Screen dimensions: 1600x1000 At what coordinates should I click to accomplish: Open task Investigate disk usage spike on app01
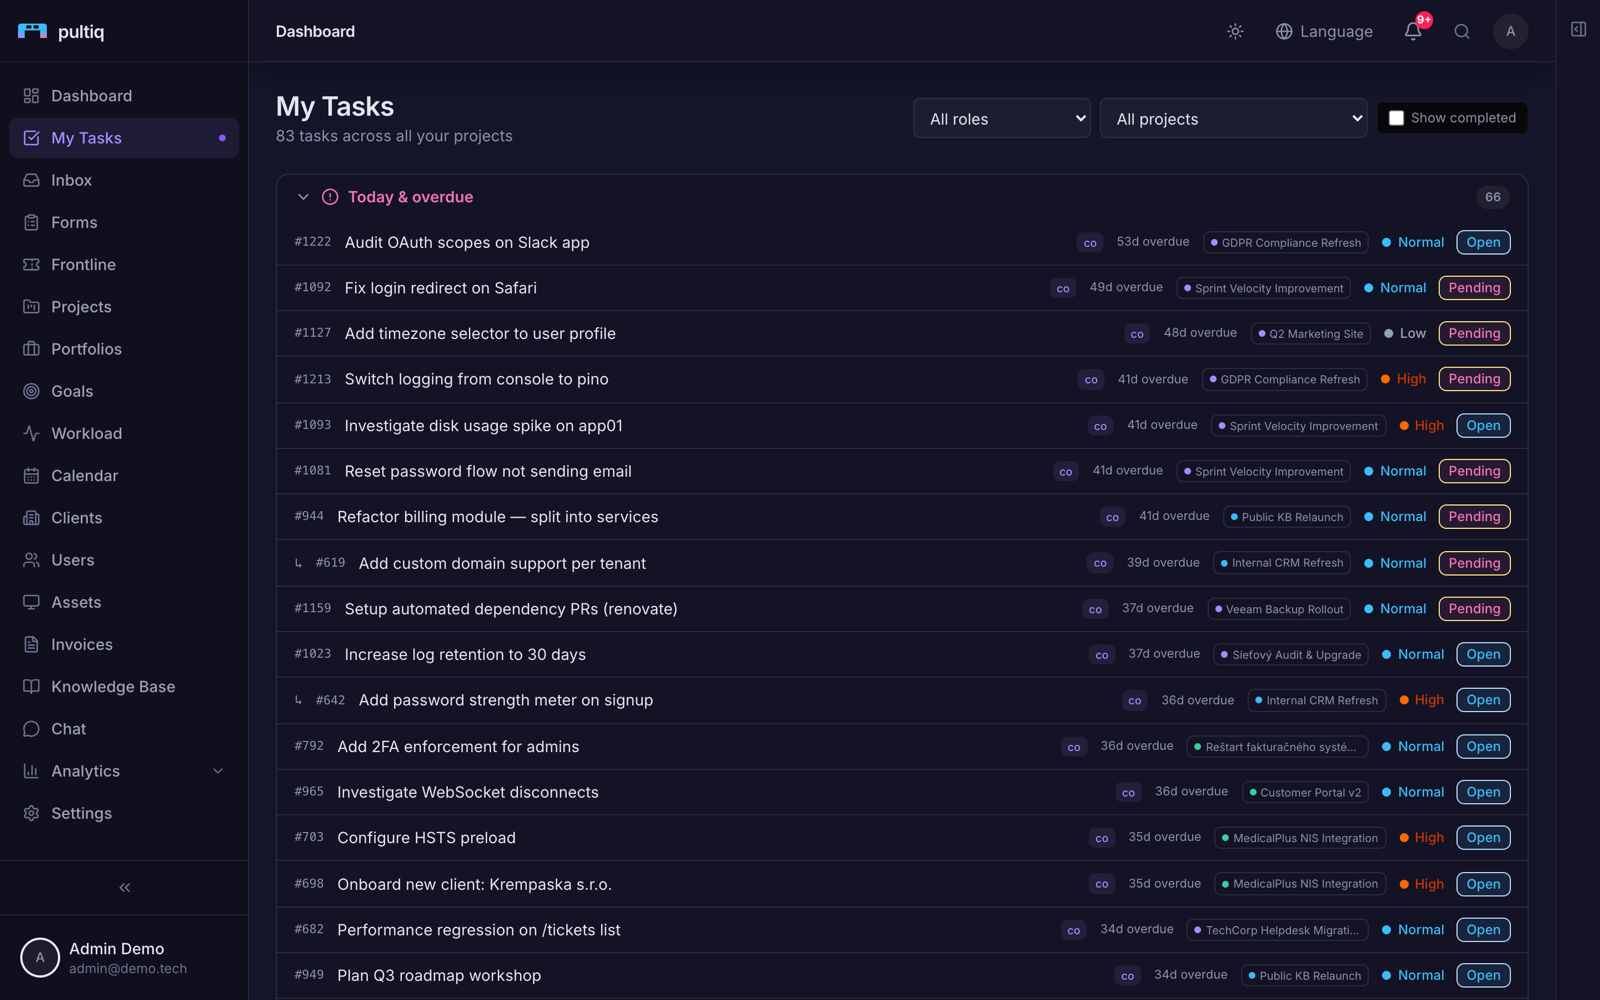[483, 425]
